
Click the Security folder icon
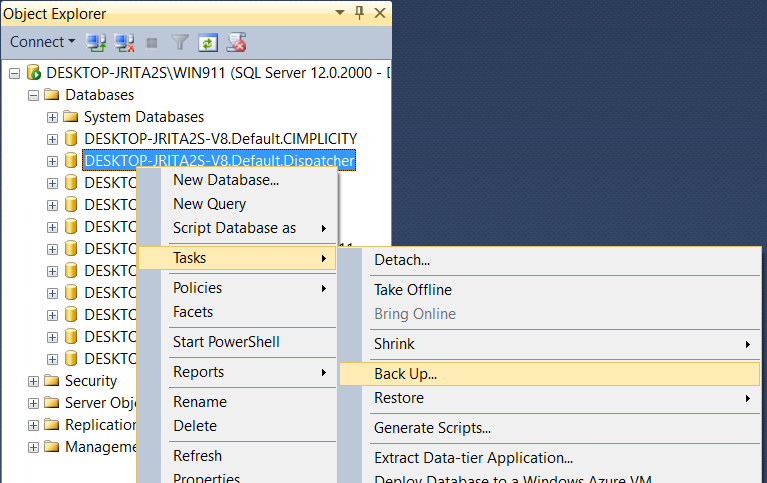point(51,380)
